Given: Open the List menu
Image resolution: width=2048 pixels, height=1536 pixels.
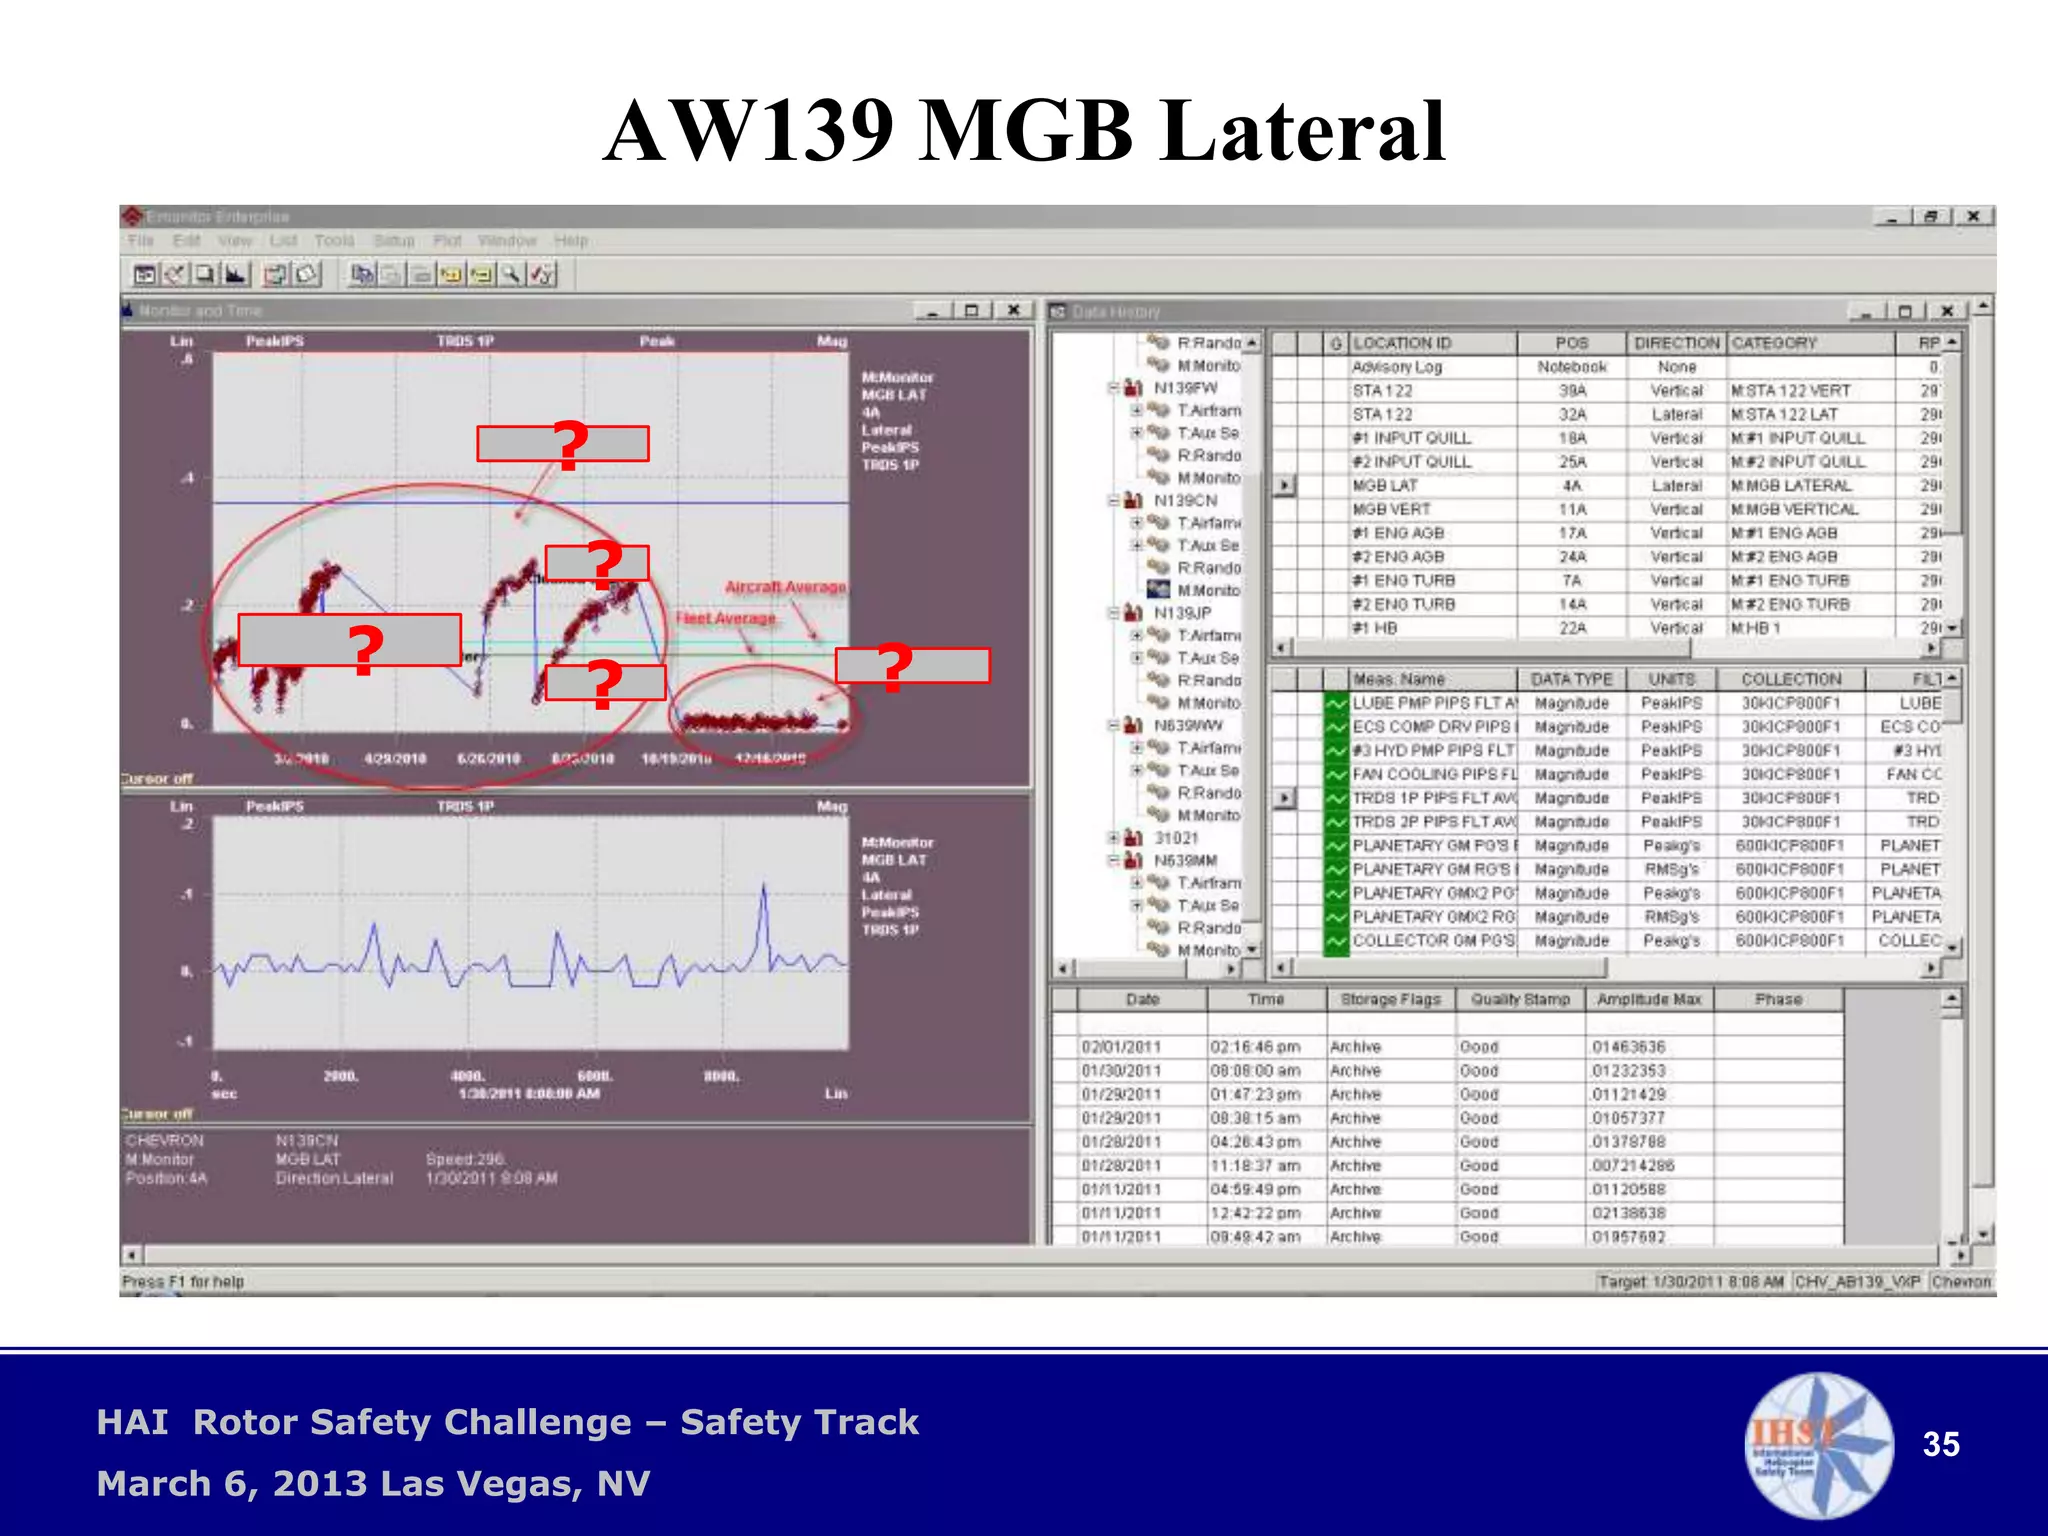Looking at the screenshot, I should point(283,241).
